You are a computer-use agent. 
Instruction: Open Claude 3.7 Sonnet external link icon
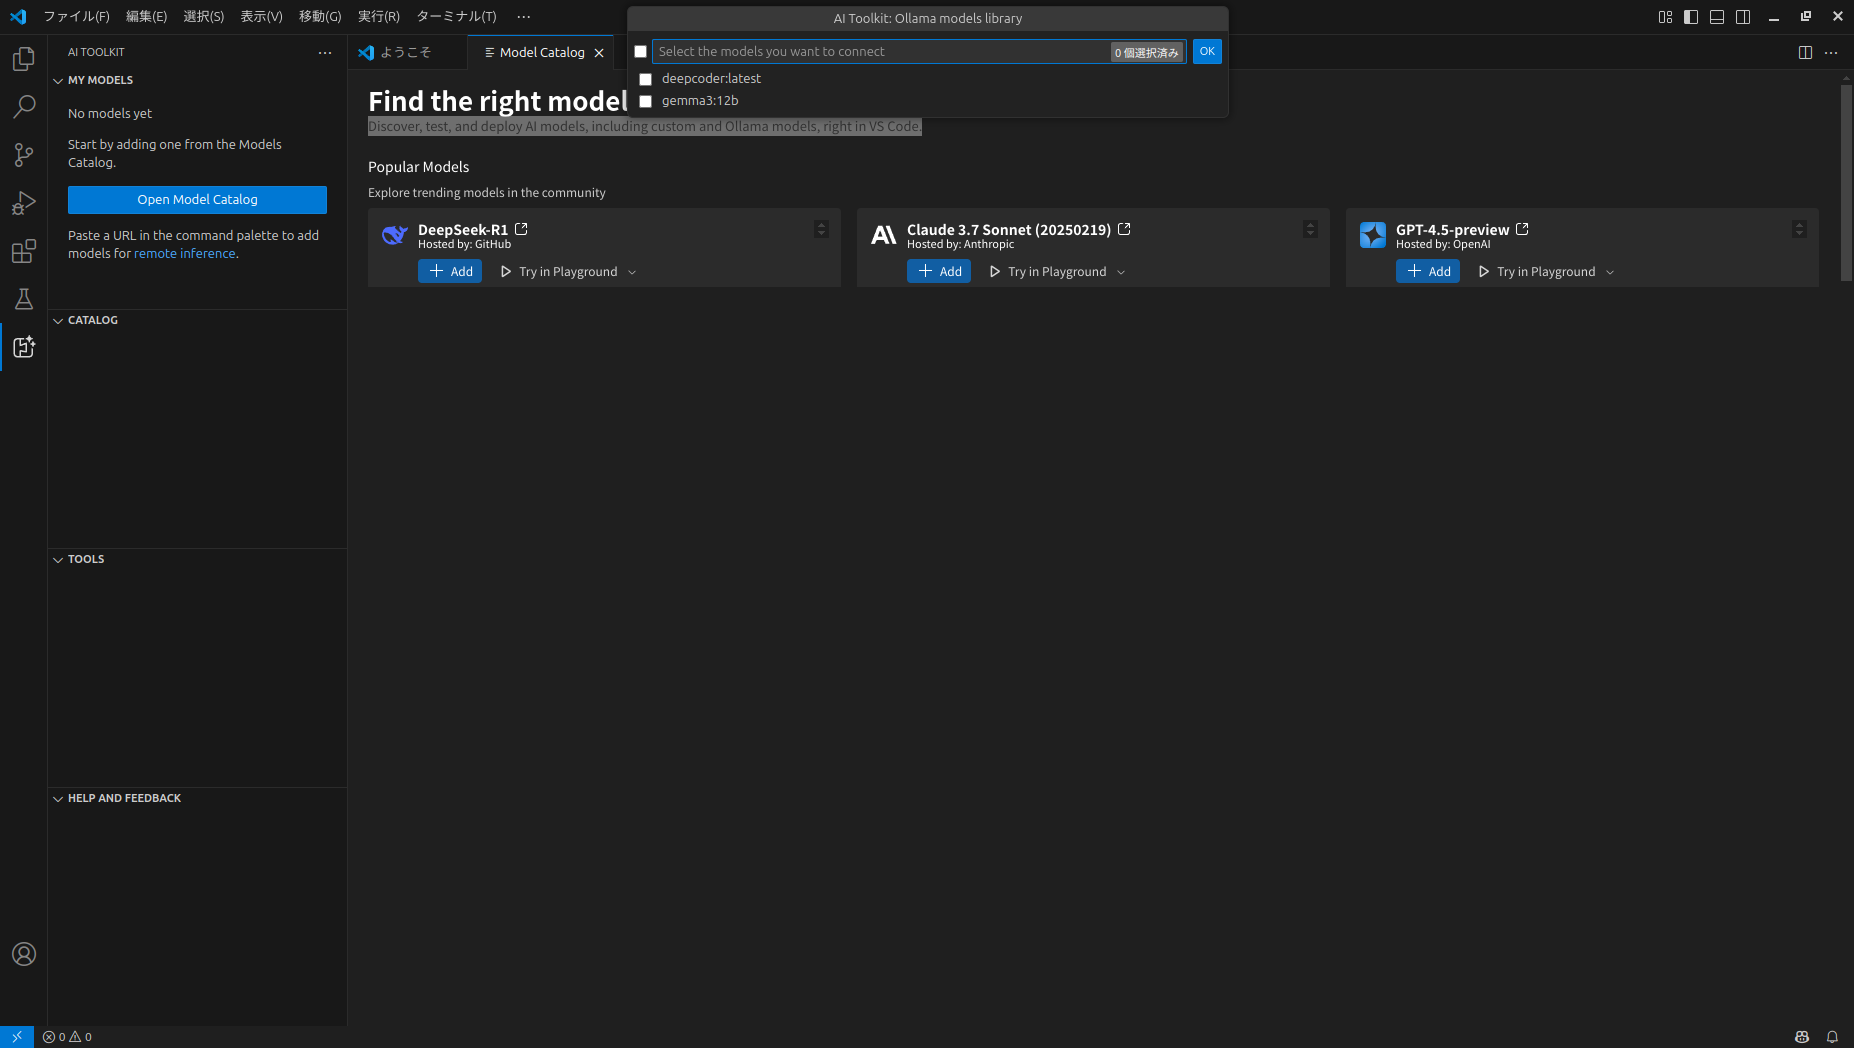click(x=1124, y=229)
